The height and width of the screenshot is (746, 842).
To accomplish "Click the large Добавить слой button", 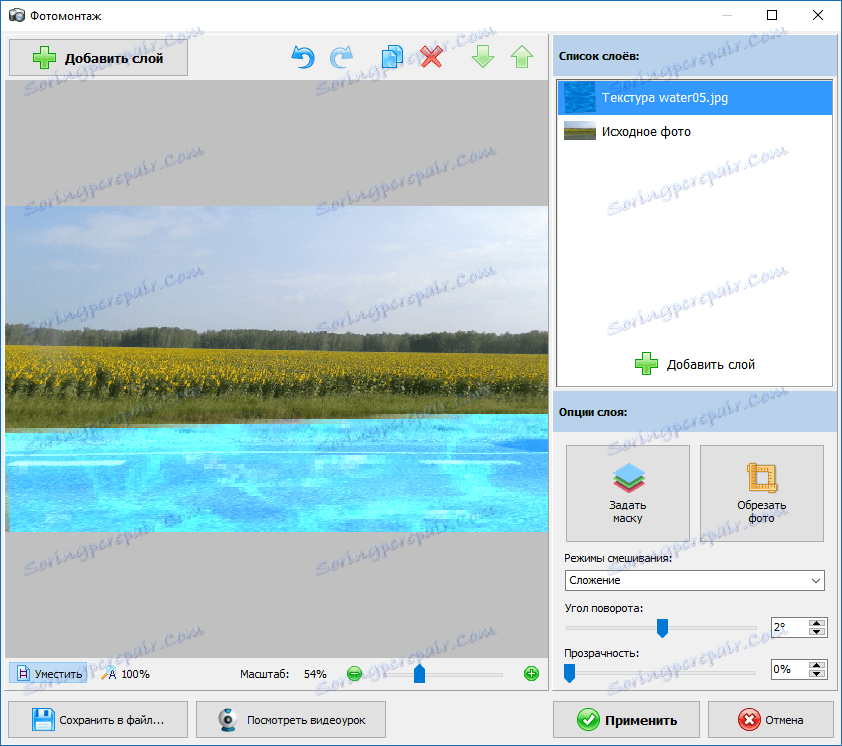I will (98, 57).
